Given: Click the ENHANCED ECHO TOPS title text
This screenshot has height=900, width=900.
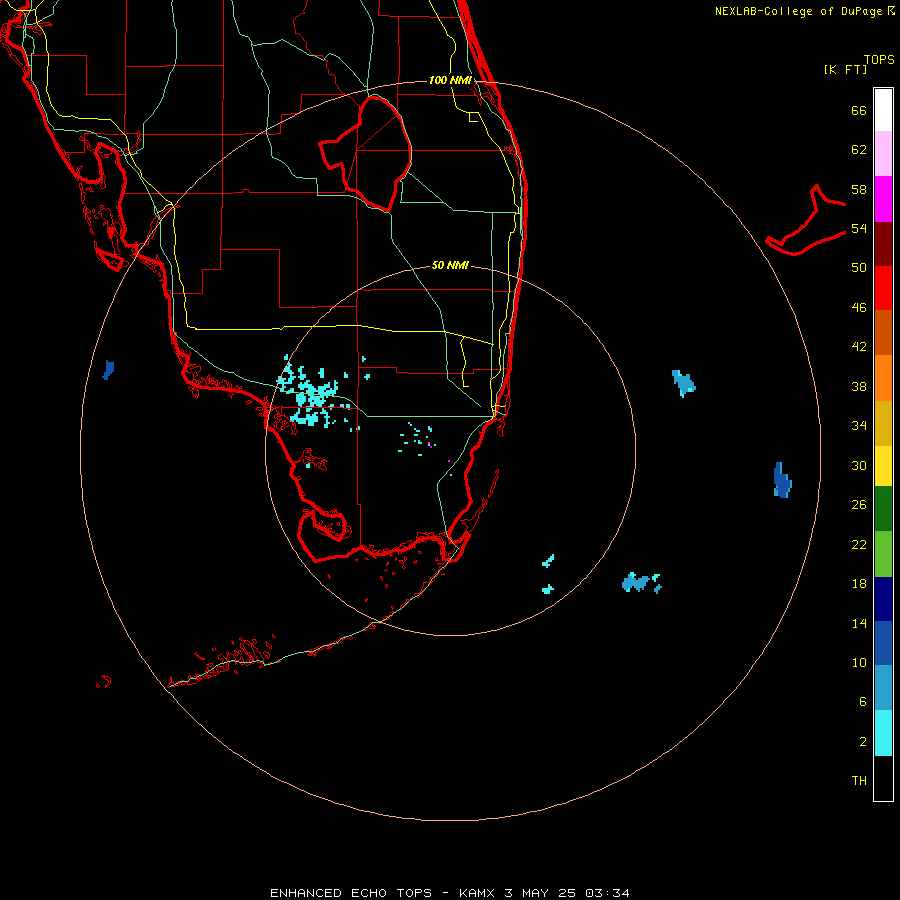Looking at the screenshot, I should [x=351, y=893].
